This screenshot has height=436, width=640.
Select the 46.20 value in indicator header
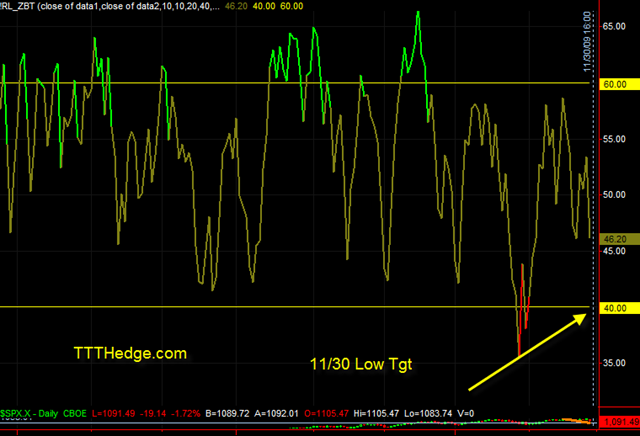click(x=236, y=6)
